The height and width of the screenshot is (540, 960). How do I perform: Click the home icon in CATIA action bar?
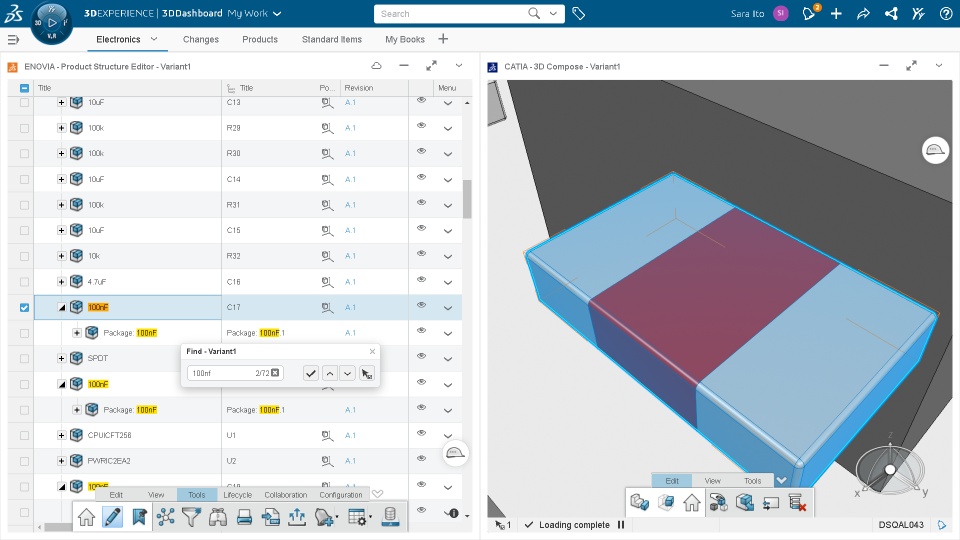692,503
